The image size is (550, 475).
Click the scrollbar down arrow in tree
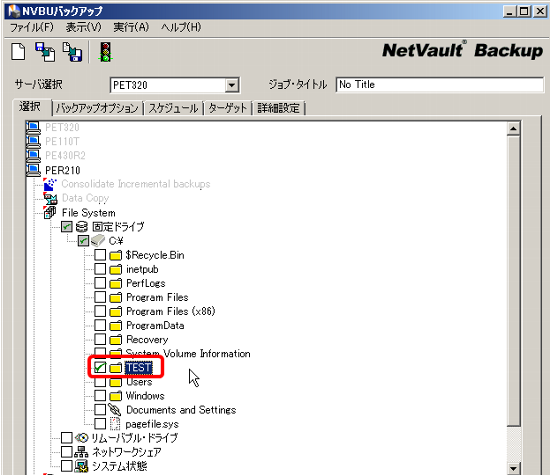[x=513, y=468]
